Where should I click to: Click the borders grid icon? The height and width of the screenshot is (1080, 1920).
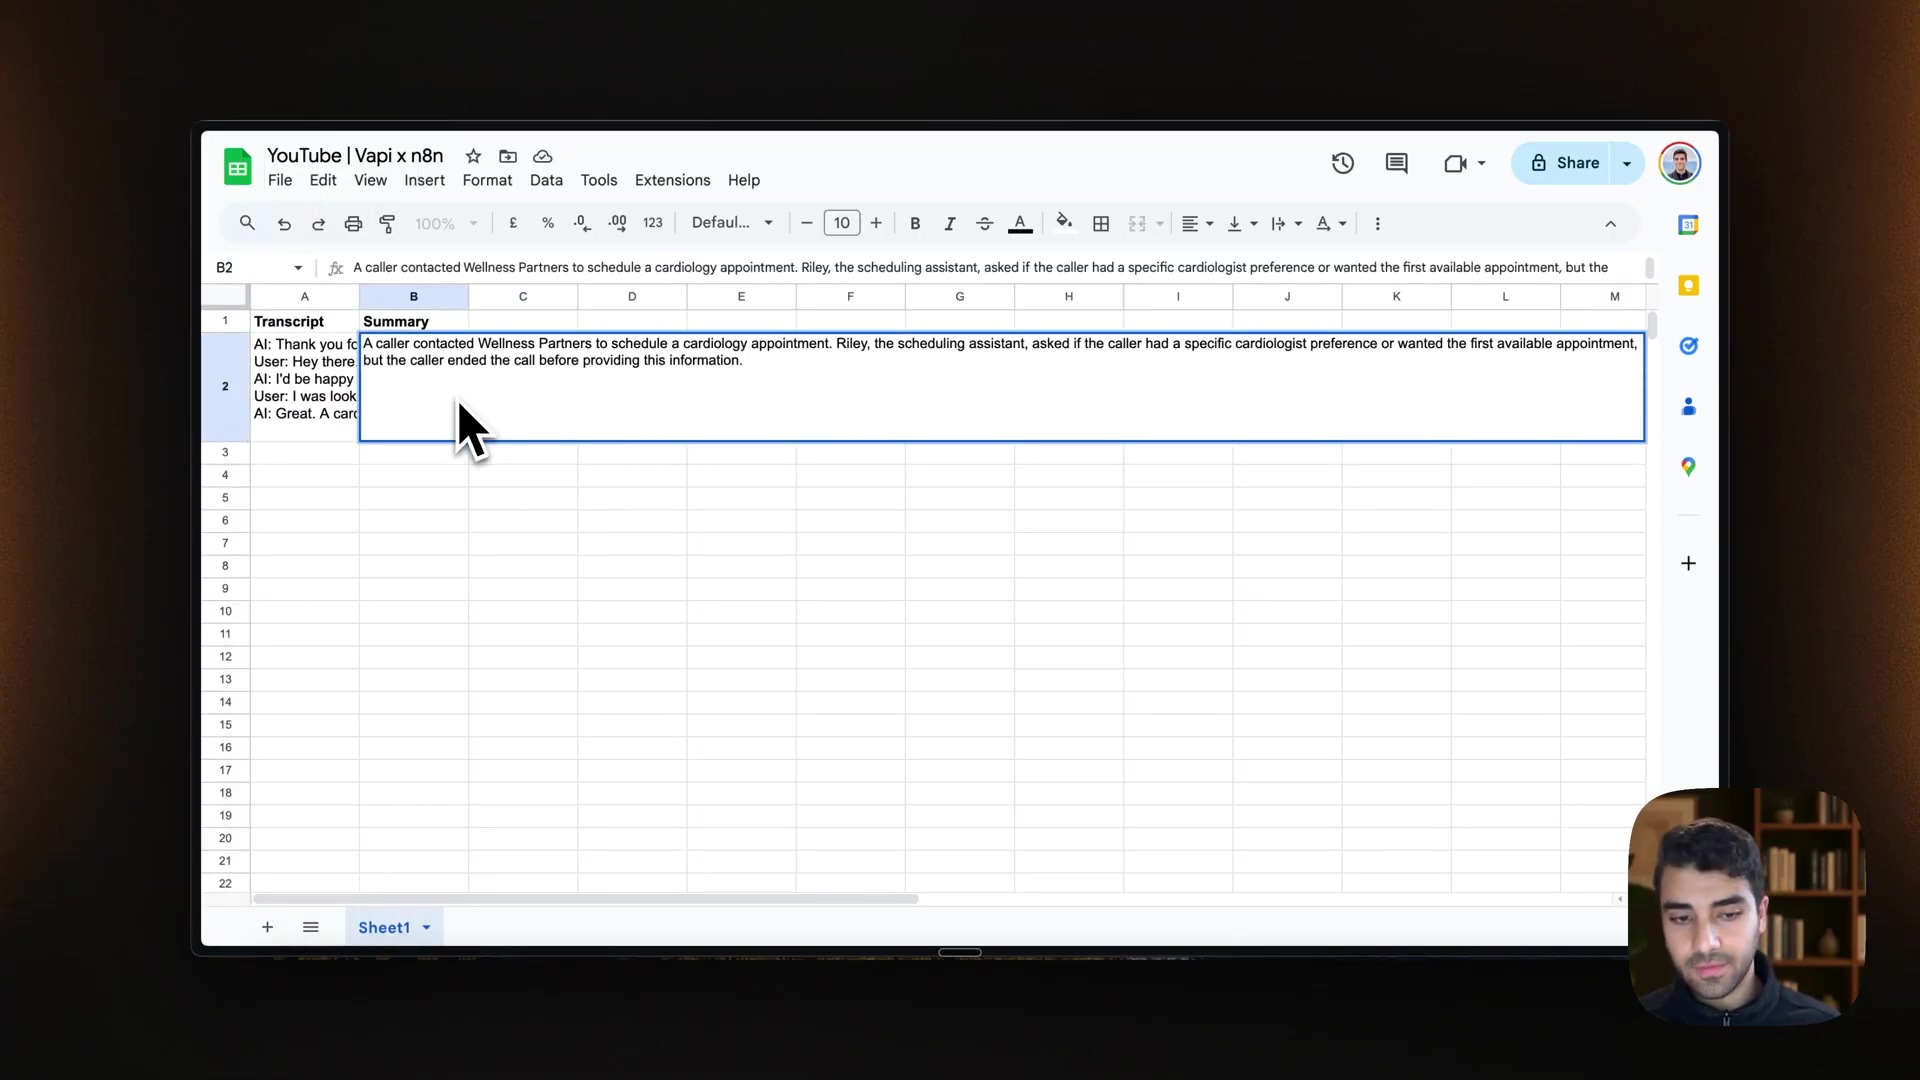[x=1101, y=224]
